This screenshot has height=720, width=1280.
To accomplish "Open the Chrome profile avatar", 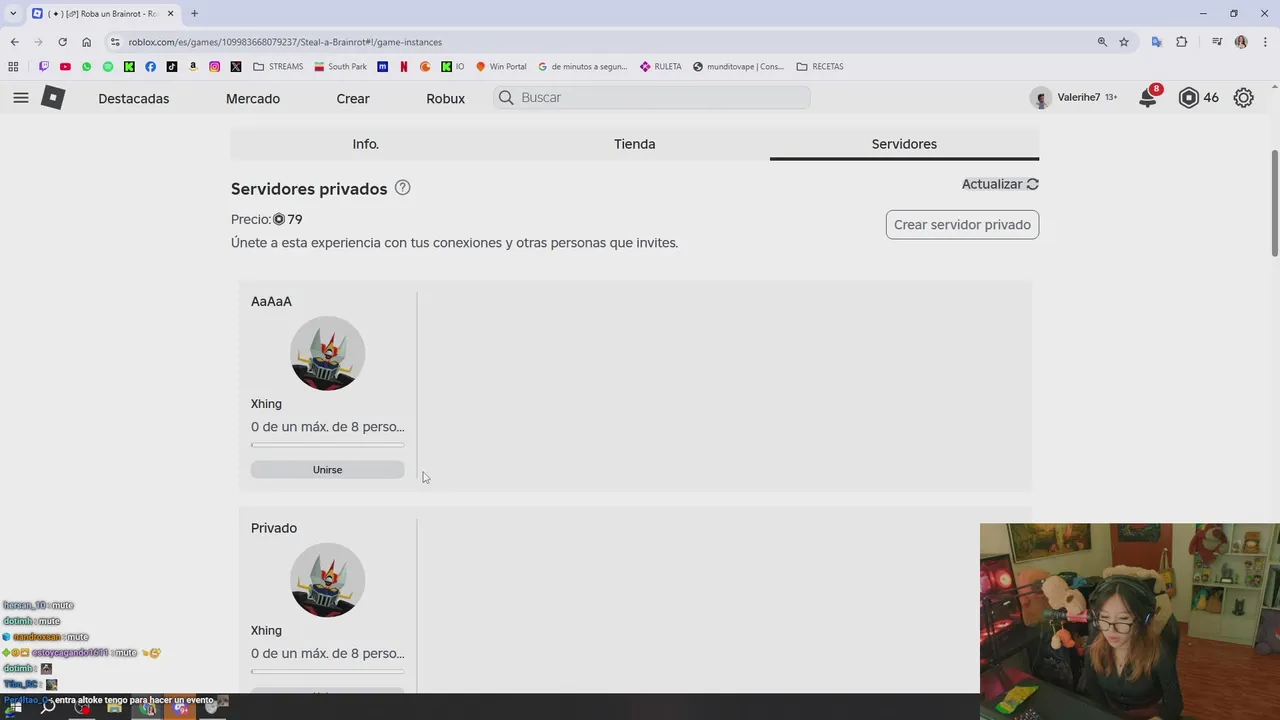I will pos(1241,42).
